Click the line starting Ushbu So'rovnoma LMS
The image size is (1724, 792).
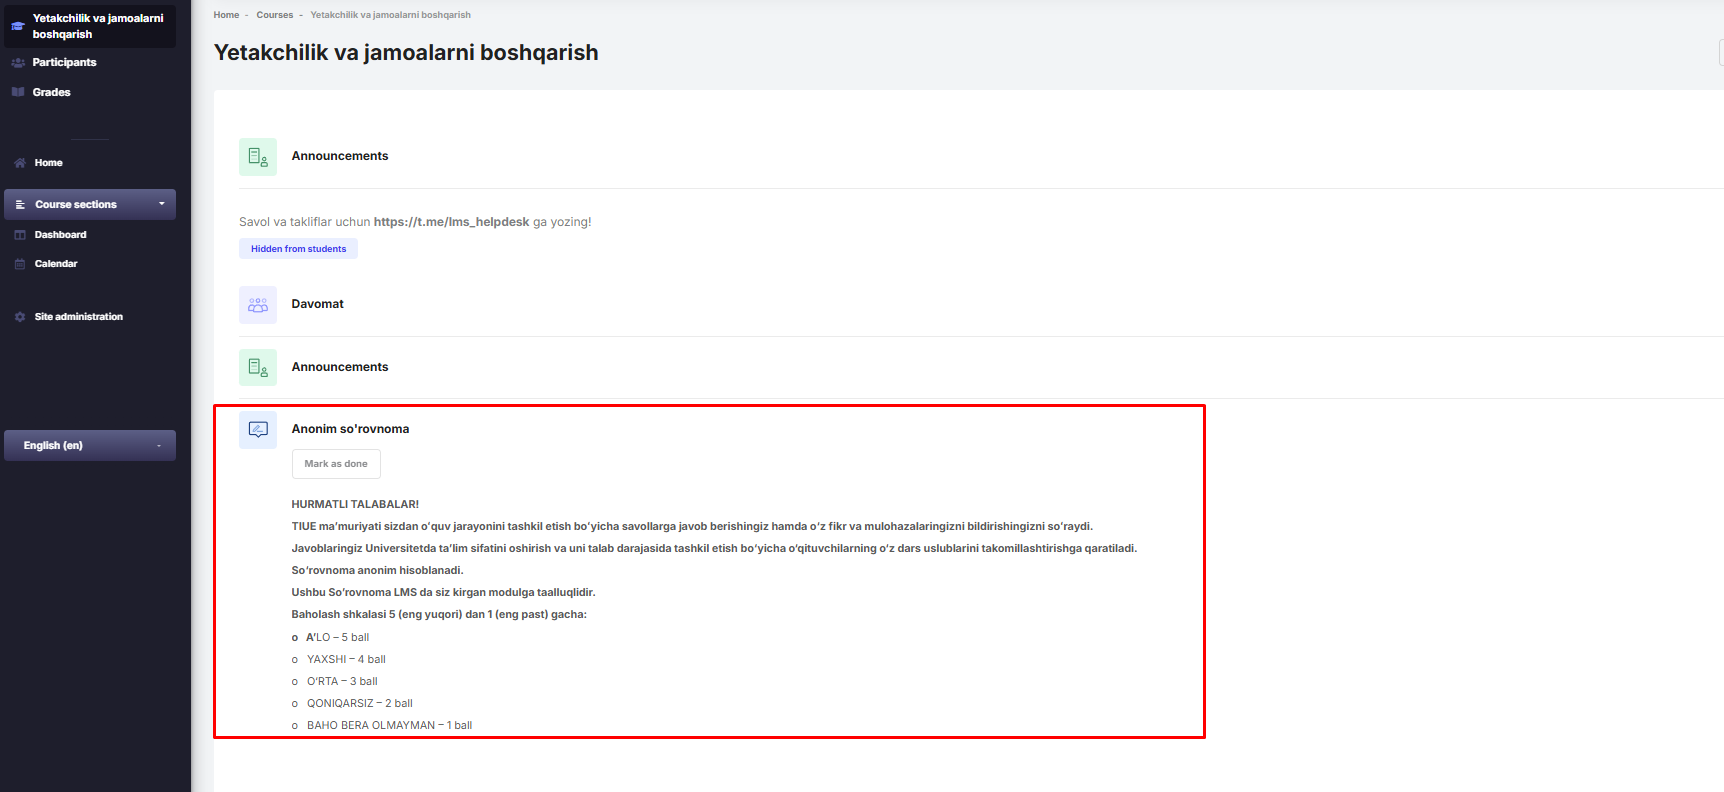pyautogui.click(x=443, y=593)
